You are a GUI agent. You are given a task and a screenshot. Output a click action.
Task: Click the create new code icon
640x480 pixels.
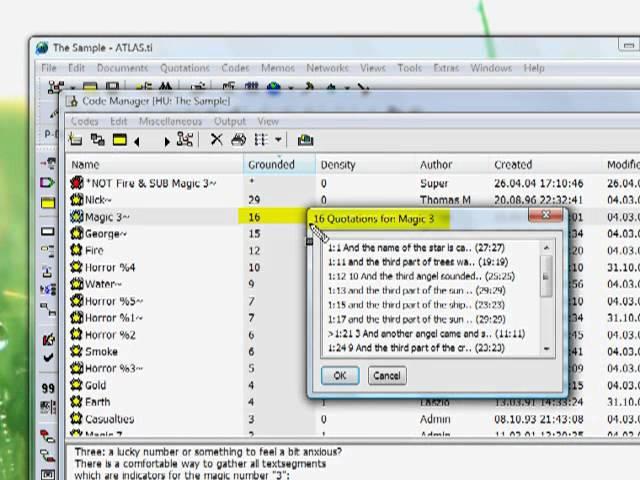76,140
